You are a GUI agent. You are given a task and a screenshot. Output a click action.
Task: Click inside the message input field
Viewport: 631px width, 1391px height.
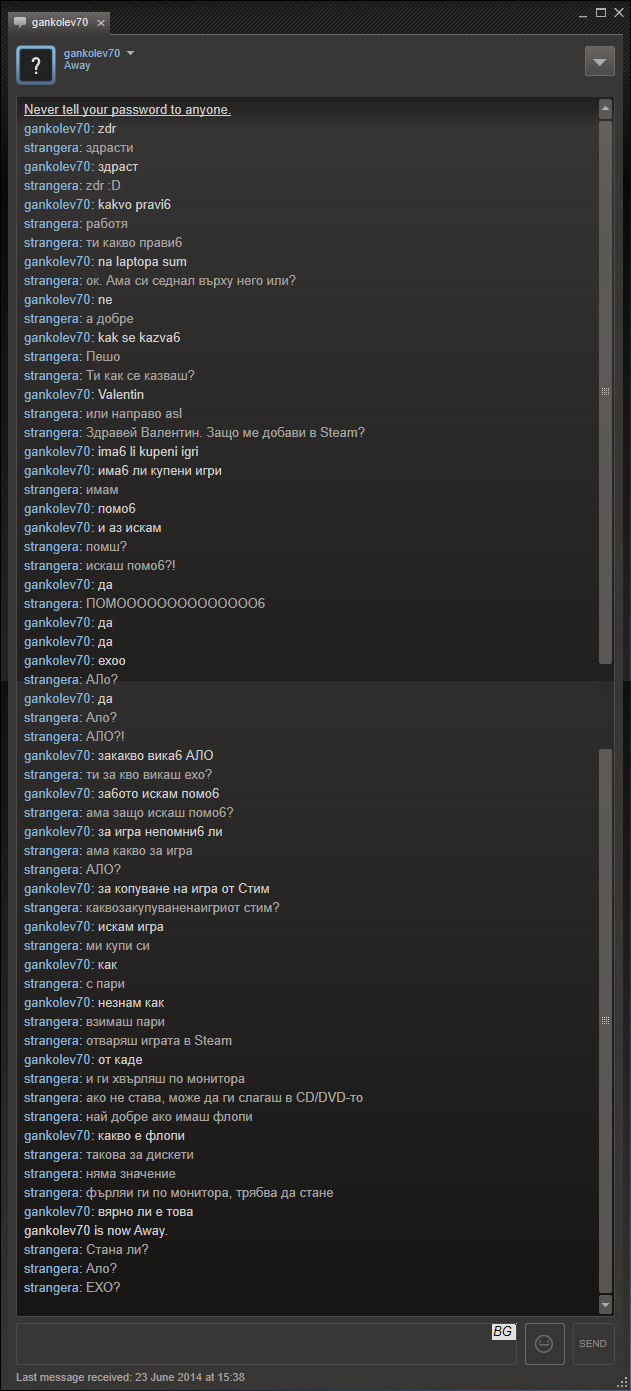coord(266,1343)
